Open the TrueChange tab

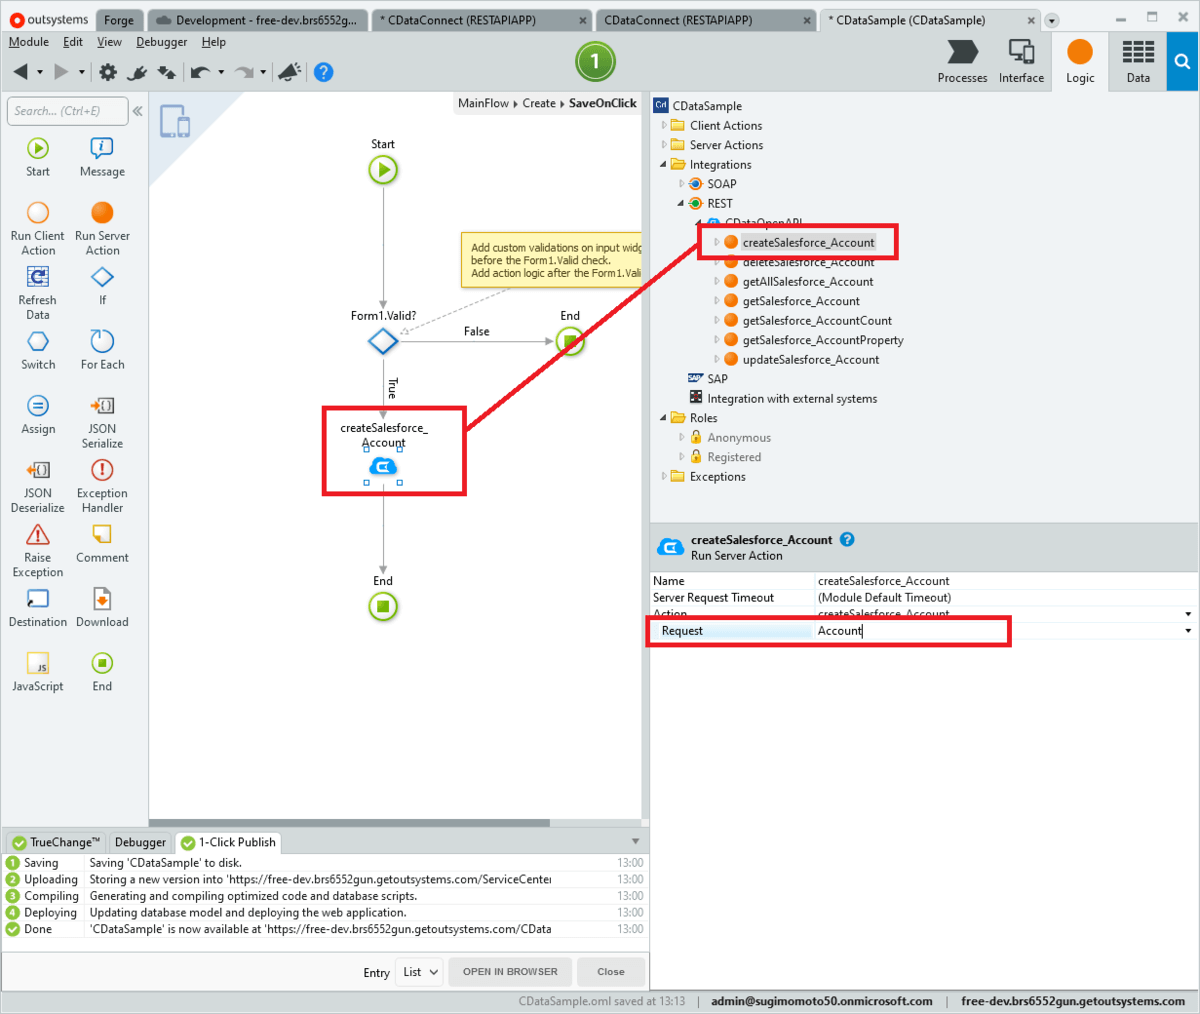coord(56,843)
